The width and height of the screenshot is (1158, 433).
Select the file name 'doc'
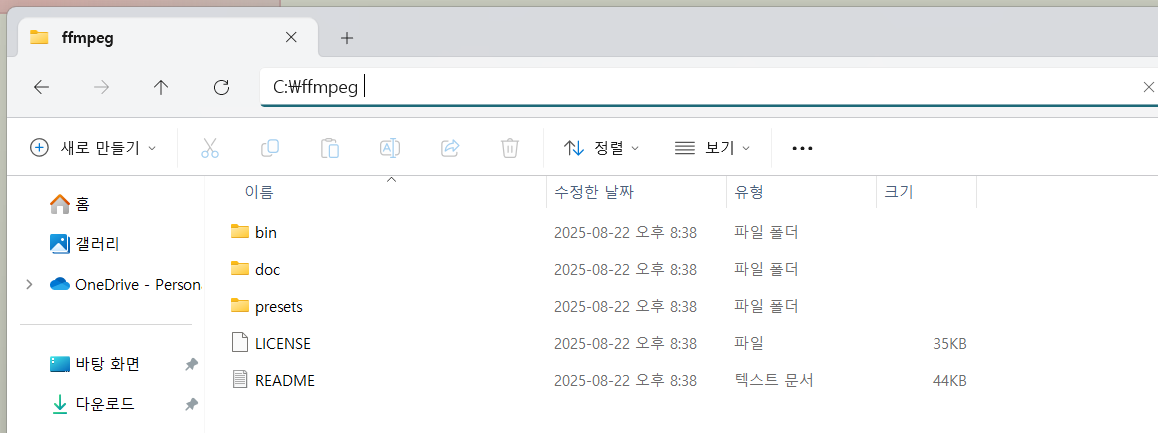[267, 269]
